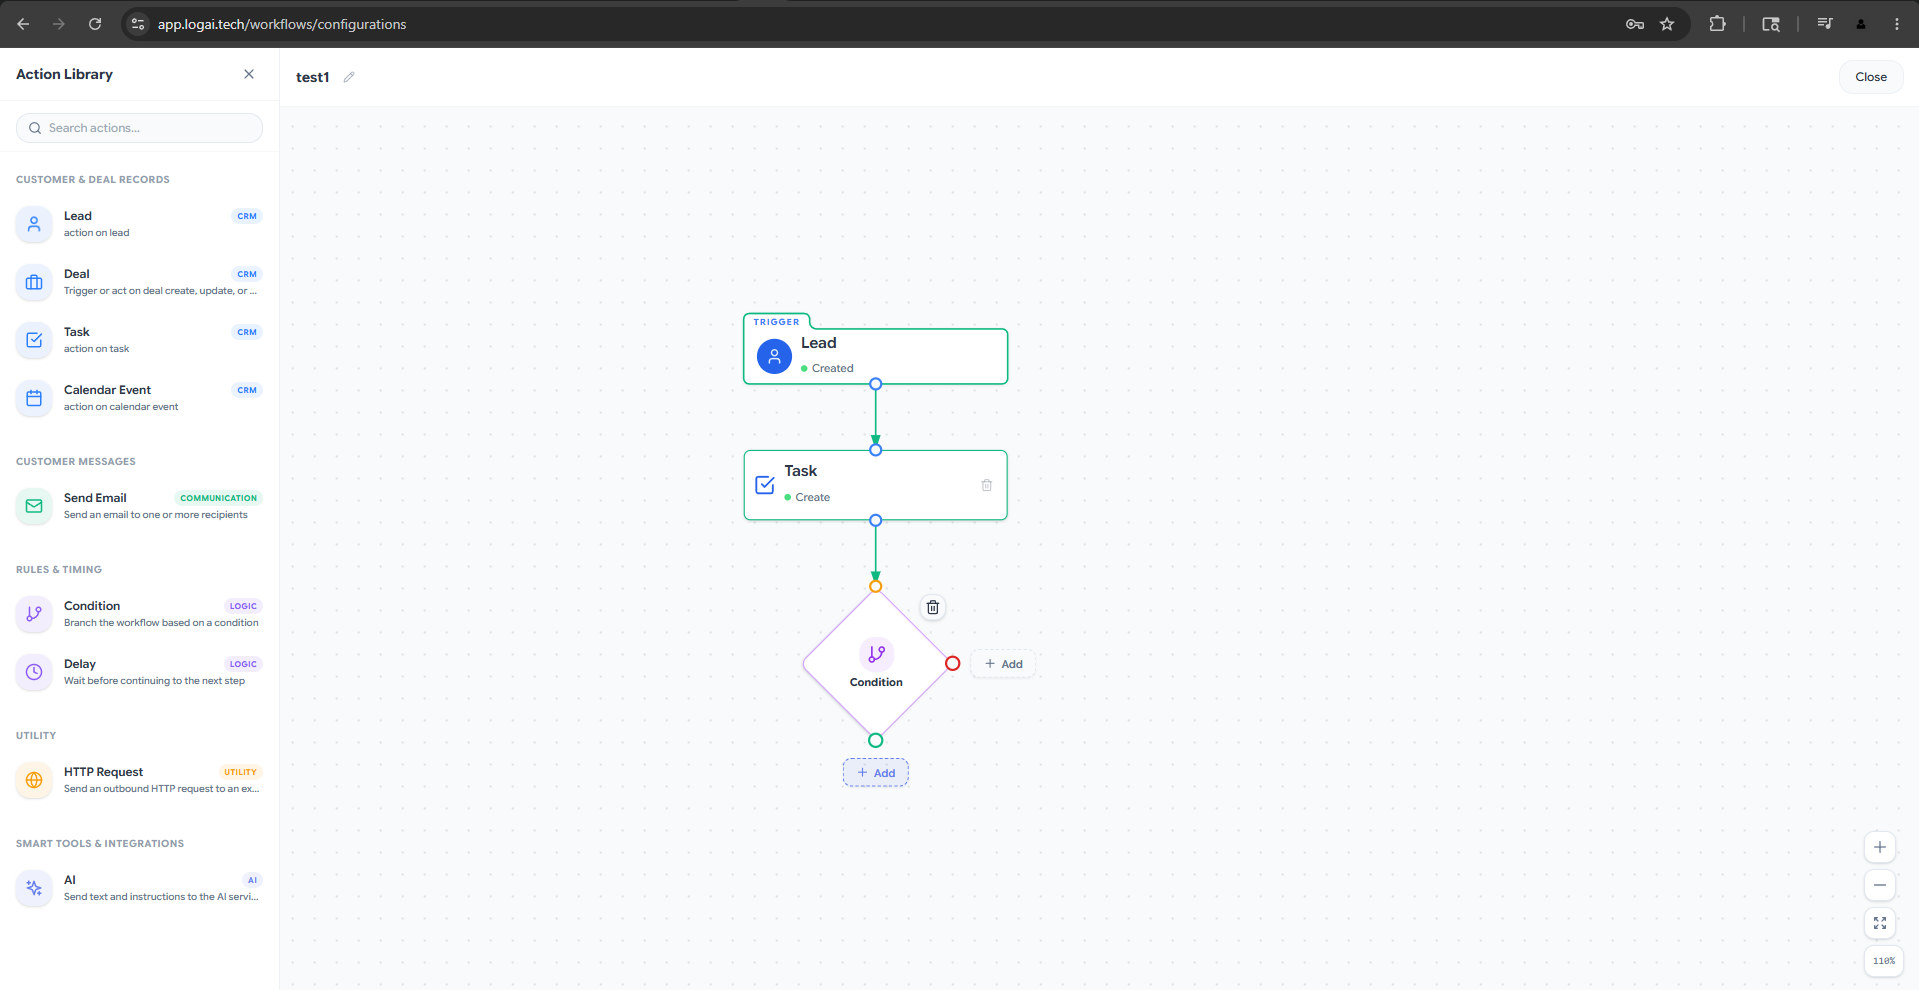Click 'Wait before continuing to the next step'
The width and height of the screenshot is (1919, 990).
[x=154, y=681]
